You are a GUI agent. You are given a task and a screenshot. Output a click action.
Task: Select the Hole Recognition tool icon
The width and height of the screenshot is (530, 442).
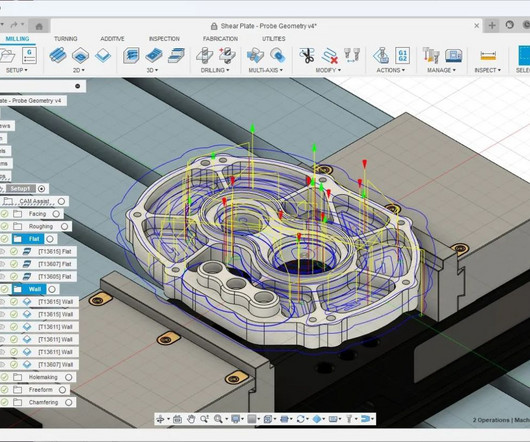click(227, 55)
